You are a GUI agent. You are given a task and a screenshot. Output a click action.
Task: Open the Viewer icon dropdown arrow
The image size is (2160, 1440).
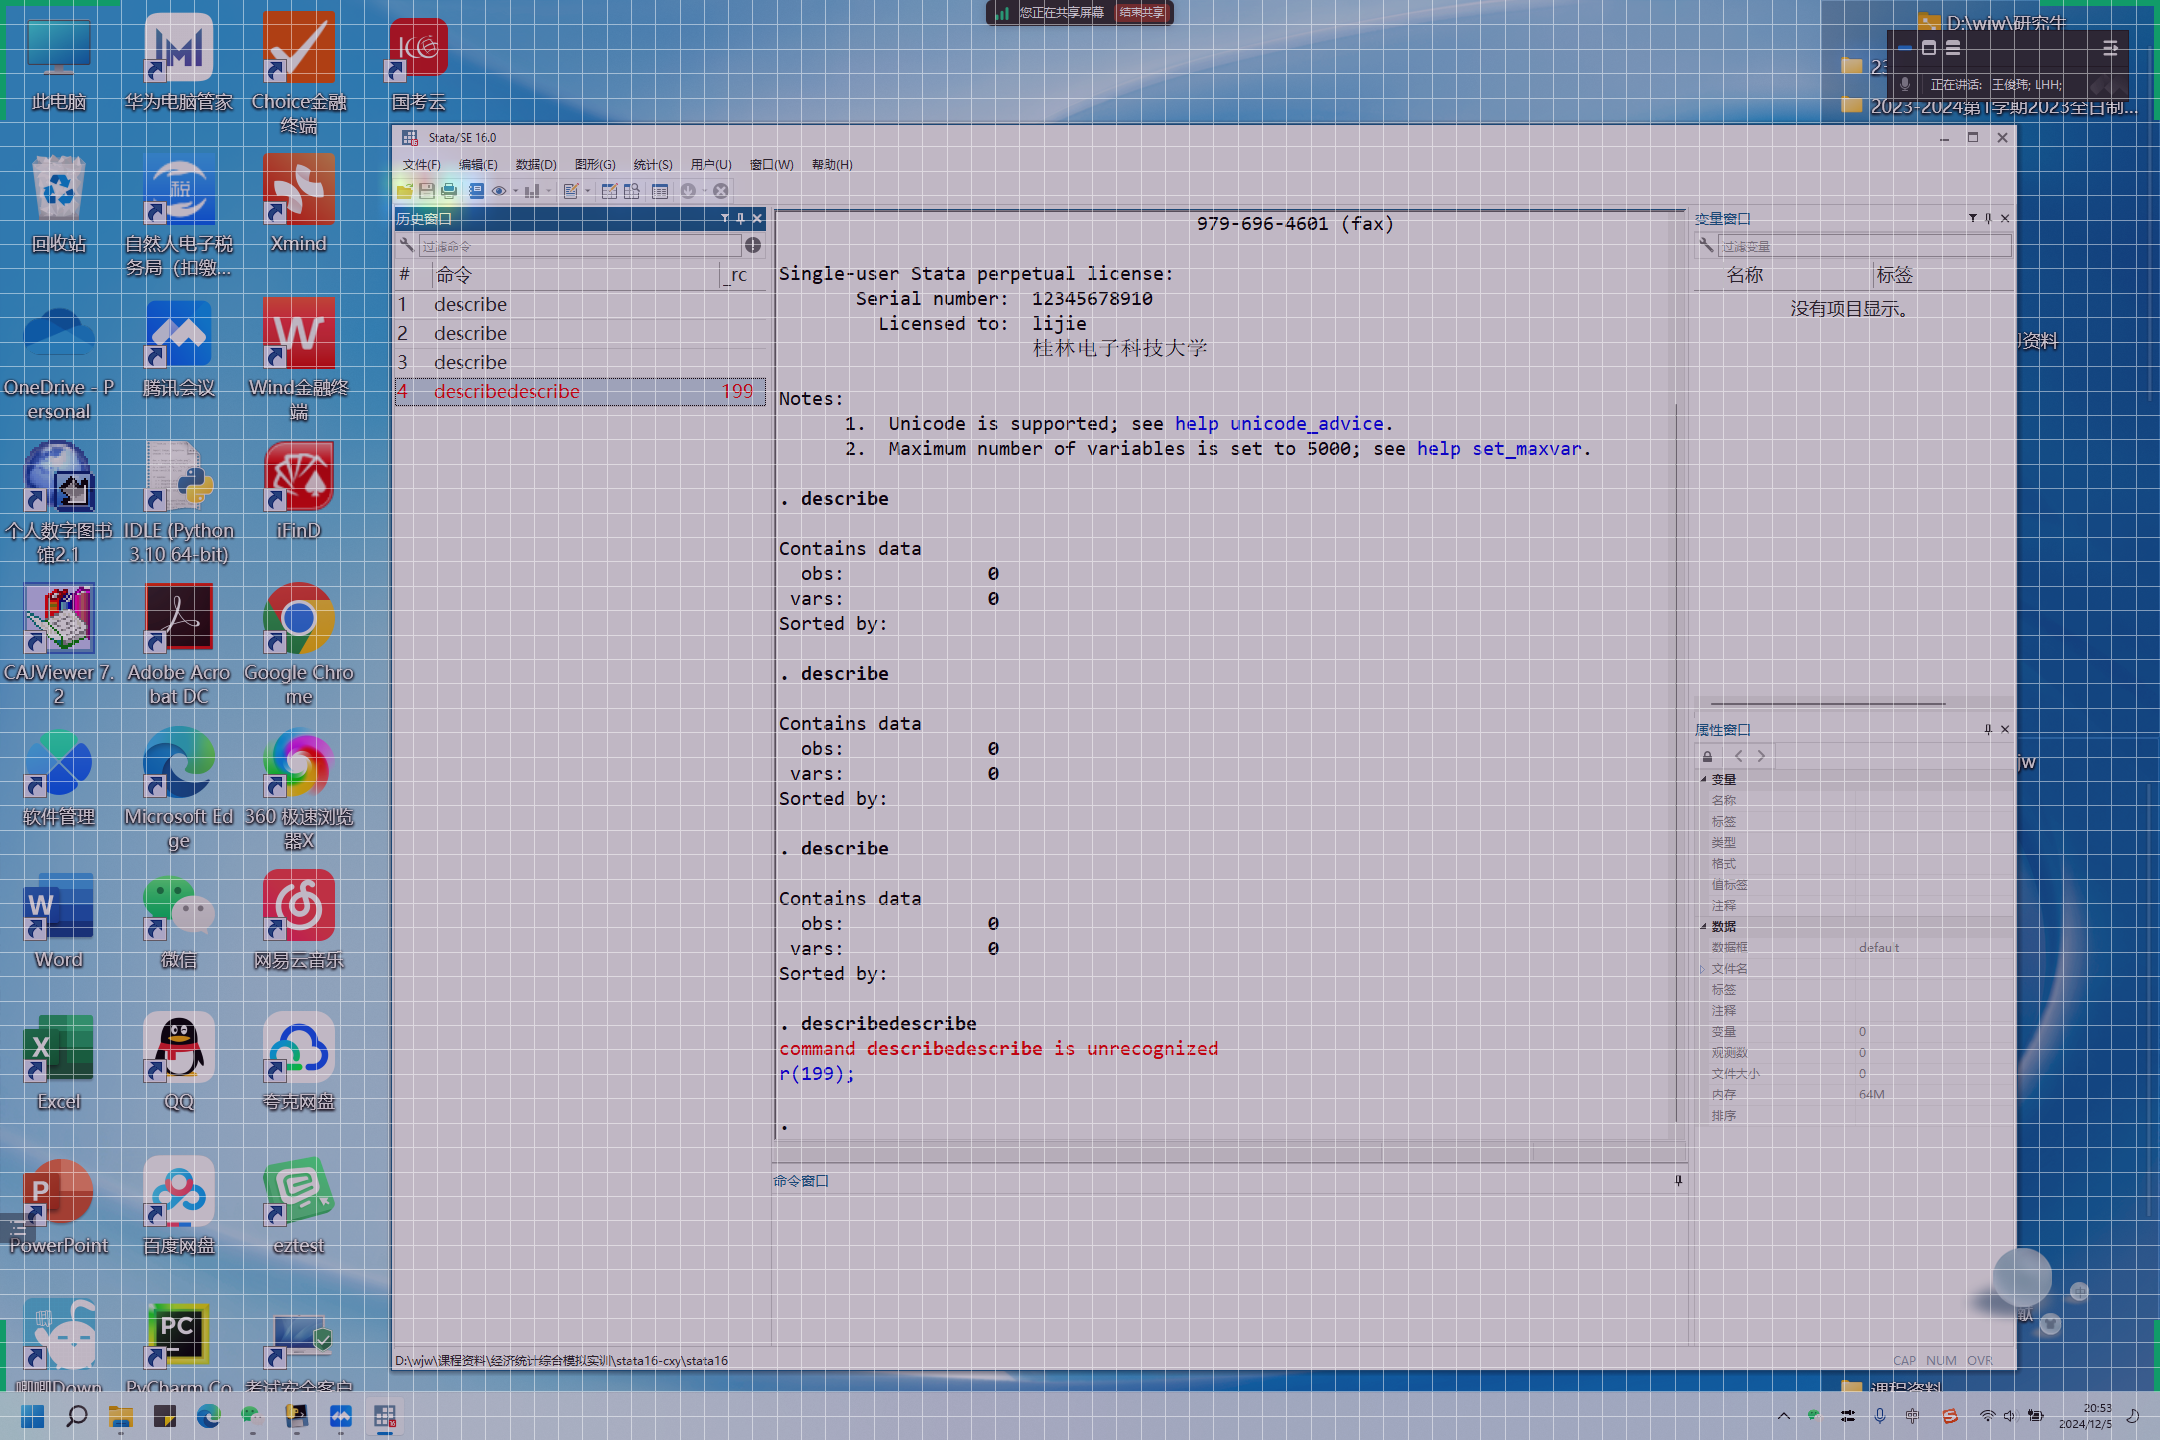[x=515, y=191]
